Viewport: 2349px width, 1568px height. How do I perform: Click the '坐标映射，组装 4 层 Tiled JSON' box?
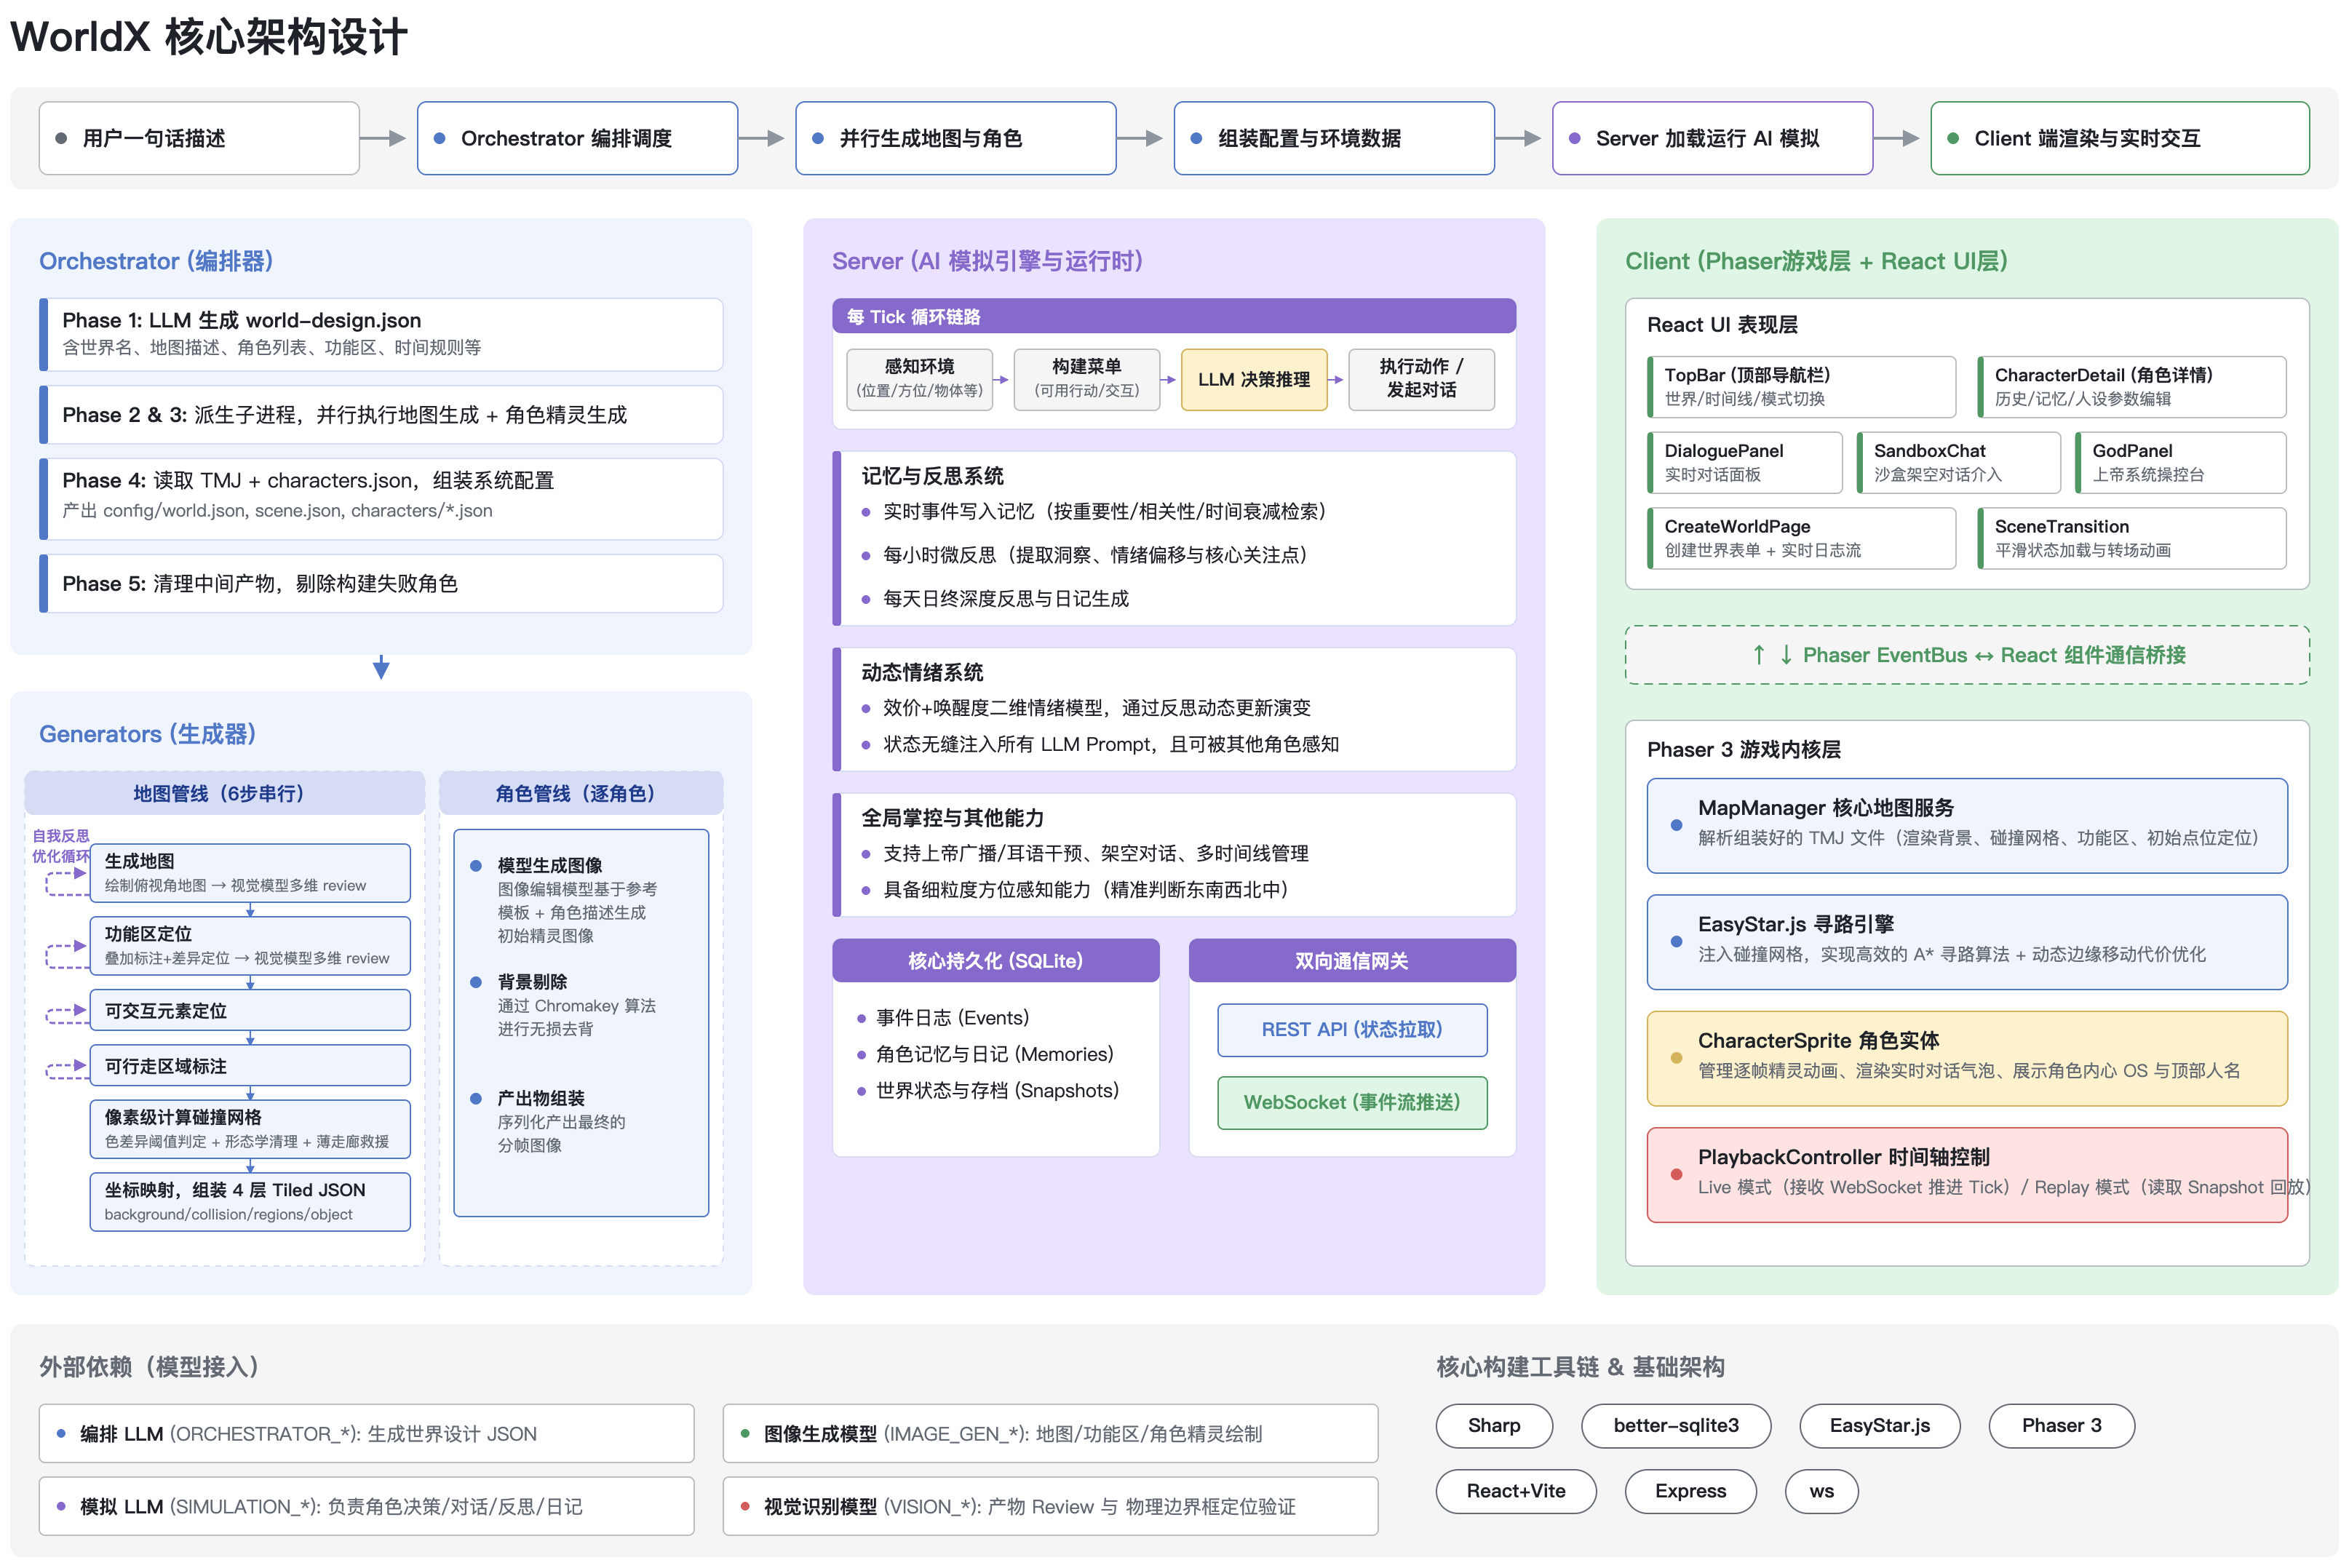tap(250, 1201)
